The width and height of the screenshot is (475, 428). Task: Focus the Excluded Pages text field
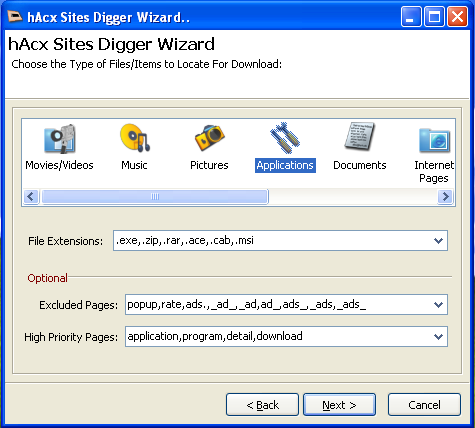click(278, 304)
